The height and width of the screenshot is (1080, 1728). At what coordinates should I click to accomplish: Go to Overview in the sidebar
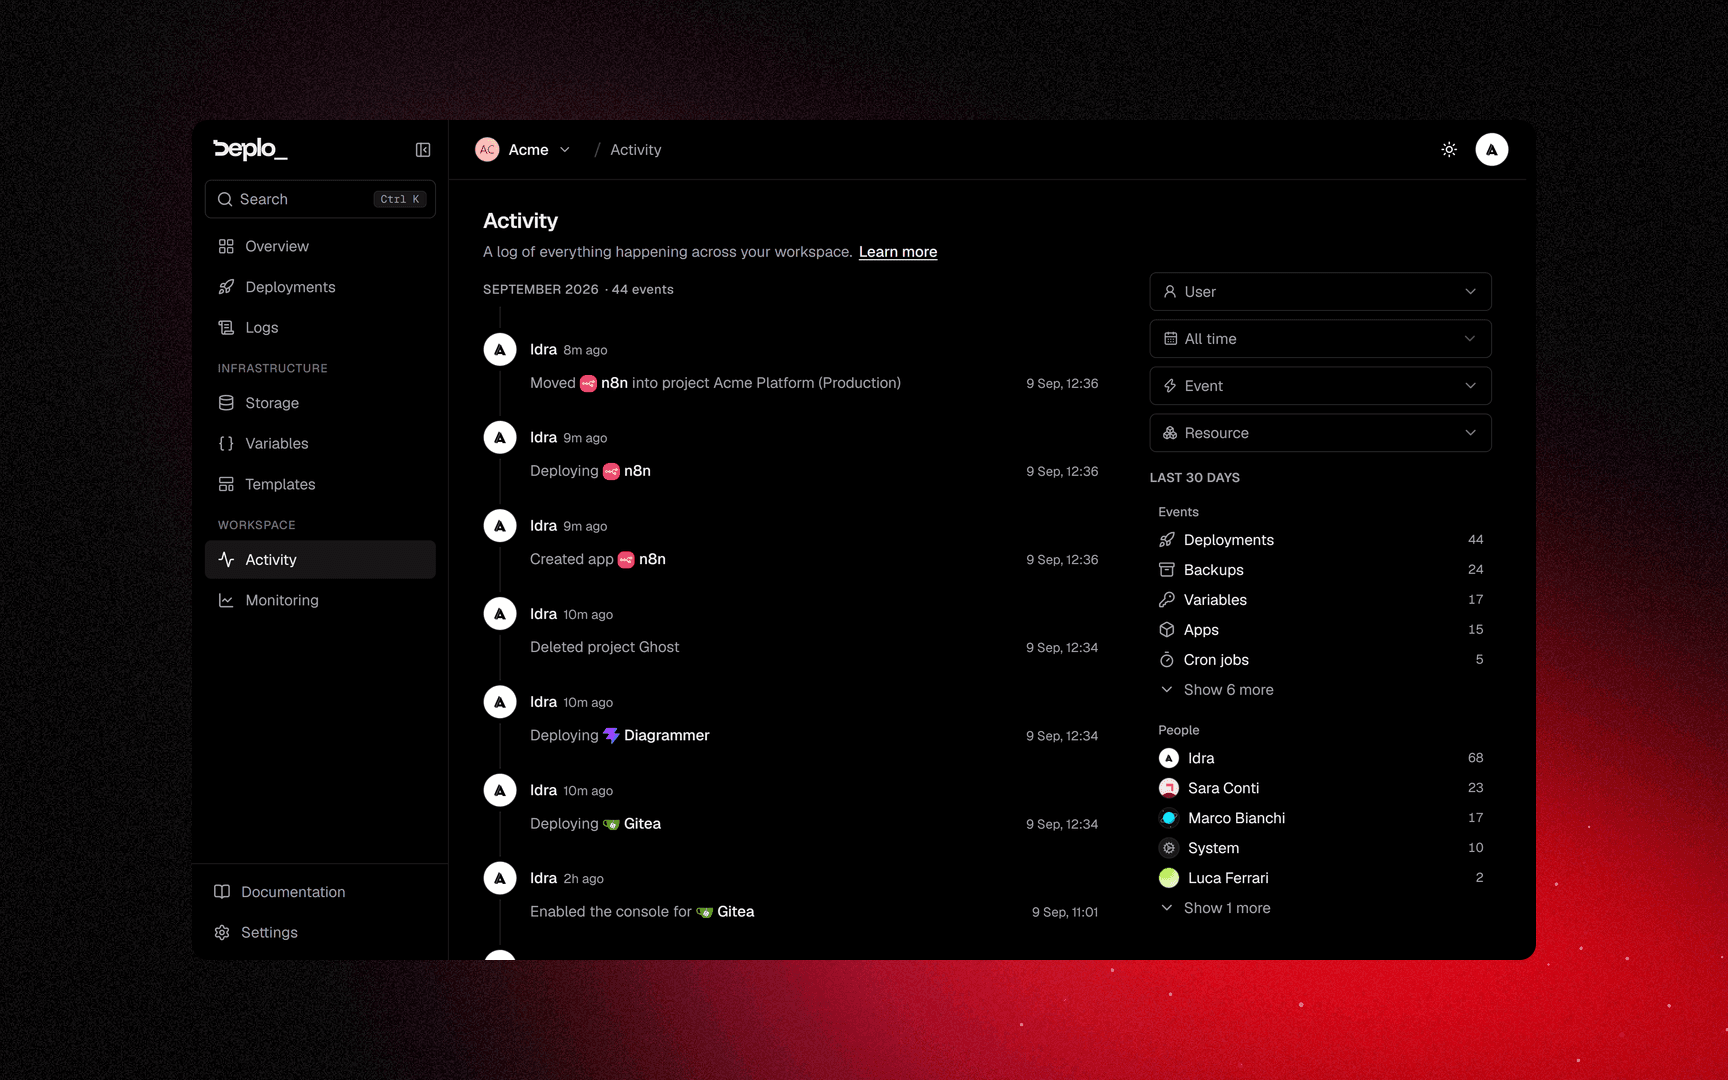click(x=320, y=246)
